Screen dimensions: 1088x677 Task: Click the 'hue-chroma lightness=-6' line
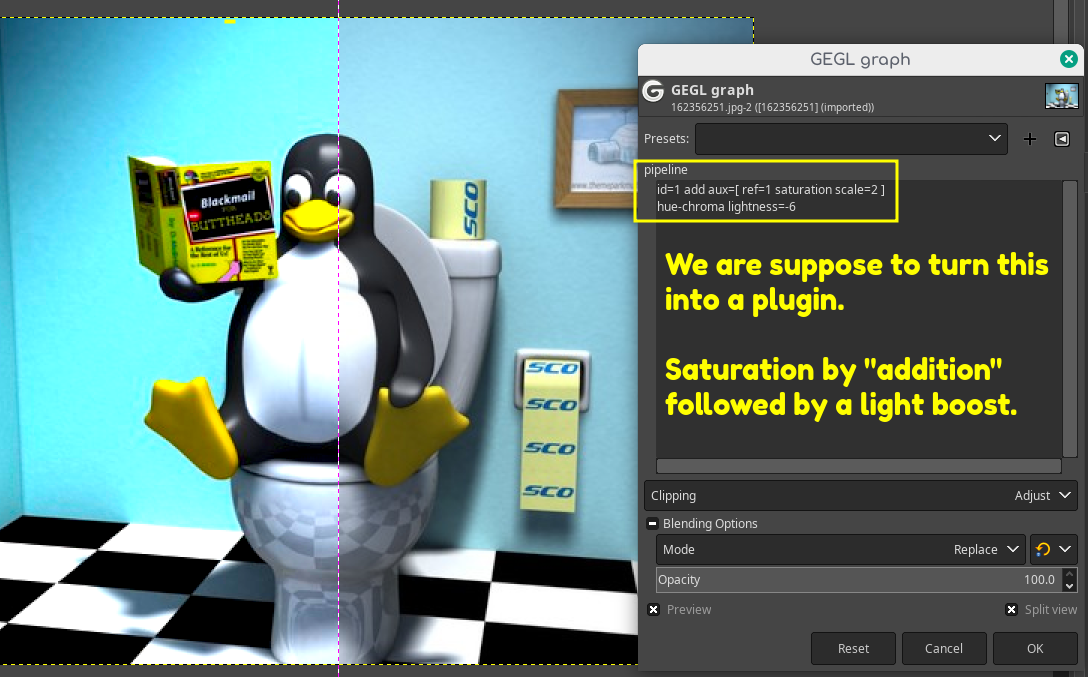pyautogui.click(x=726, y=207)
